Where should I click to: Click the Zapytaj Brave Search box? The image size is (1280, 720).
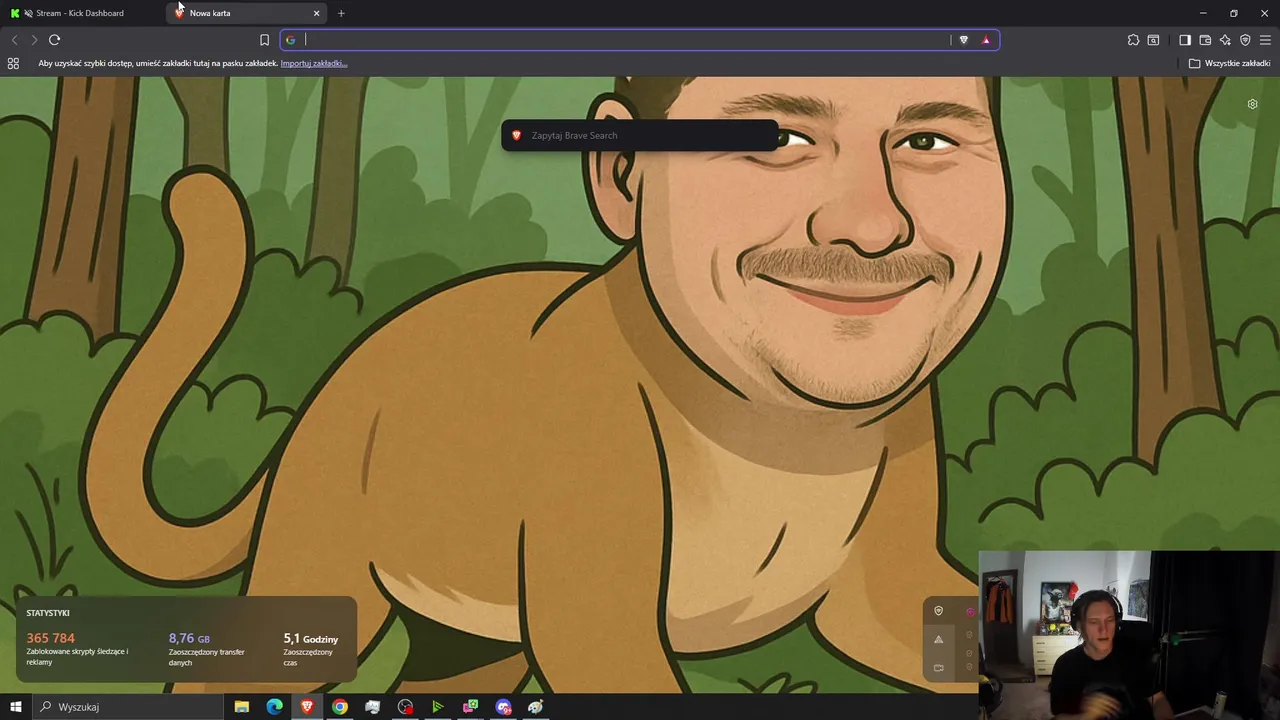(639, 135)
